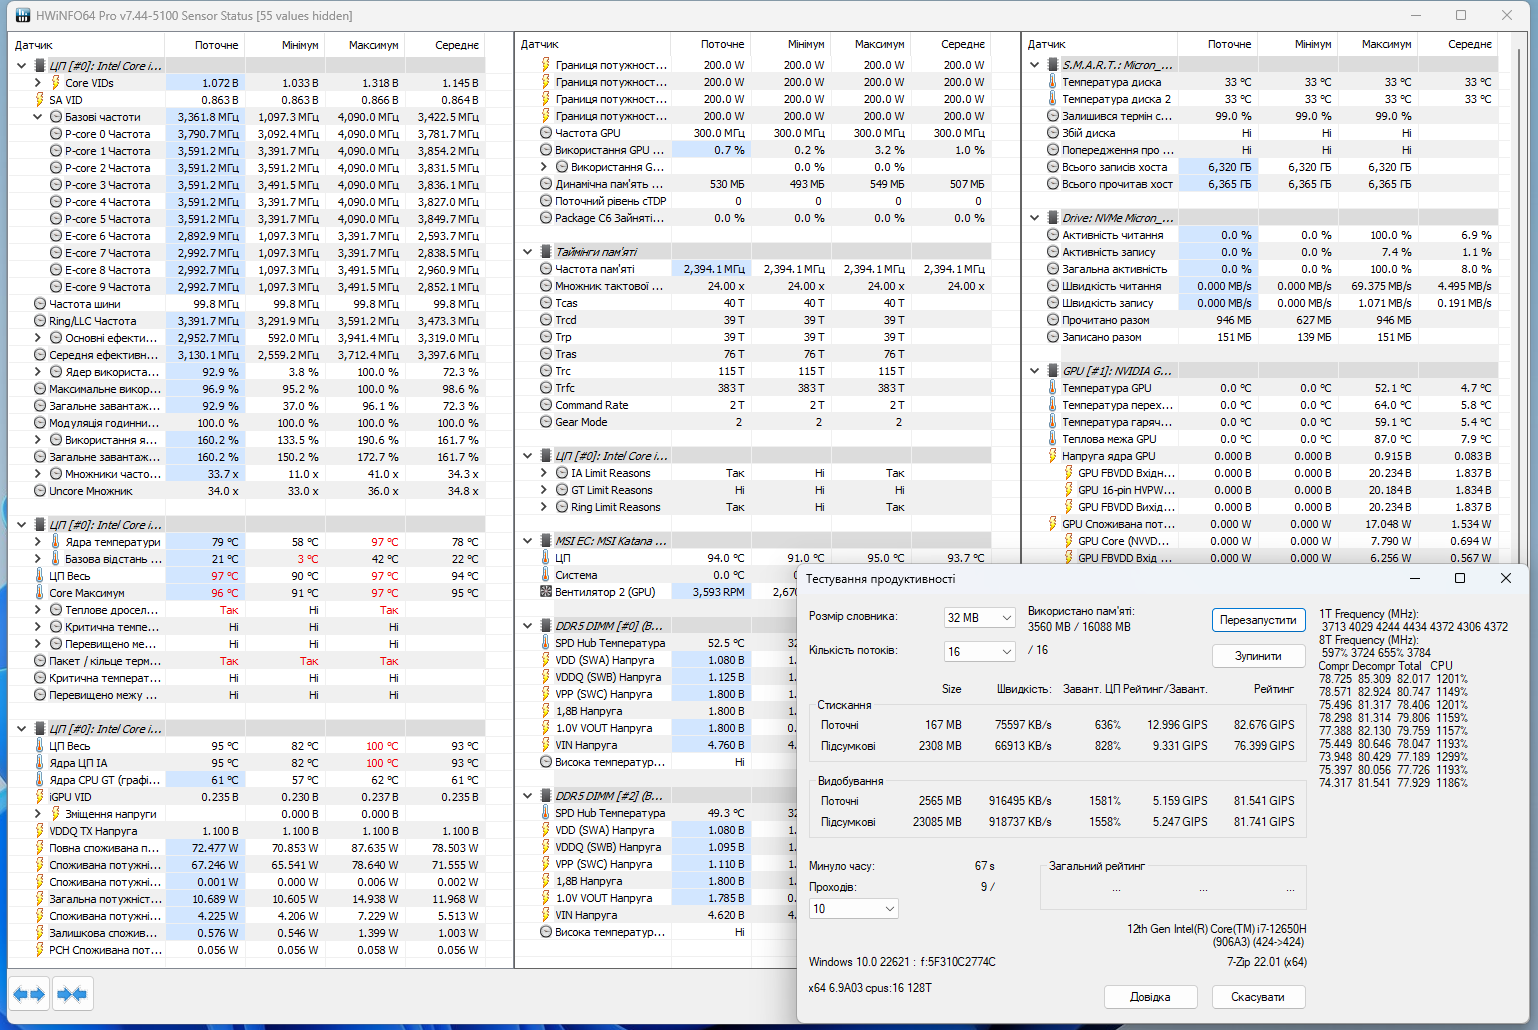
Task: Click the Довідка button
Action: click(x=1150, y=997)
